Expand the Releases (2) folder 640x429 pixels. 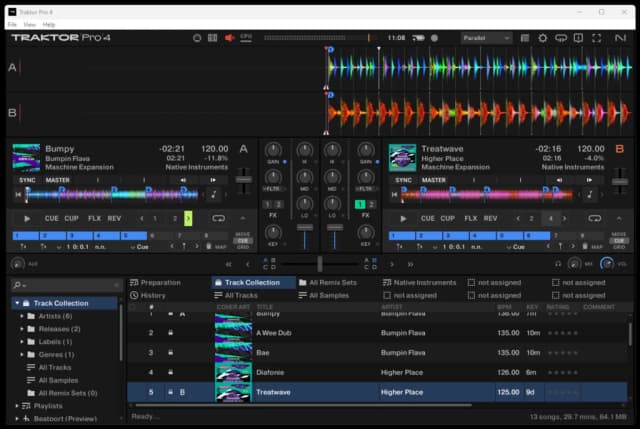[22, 329]
